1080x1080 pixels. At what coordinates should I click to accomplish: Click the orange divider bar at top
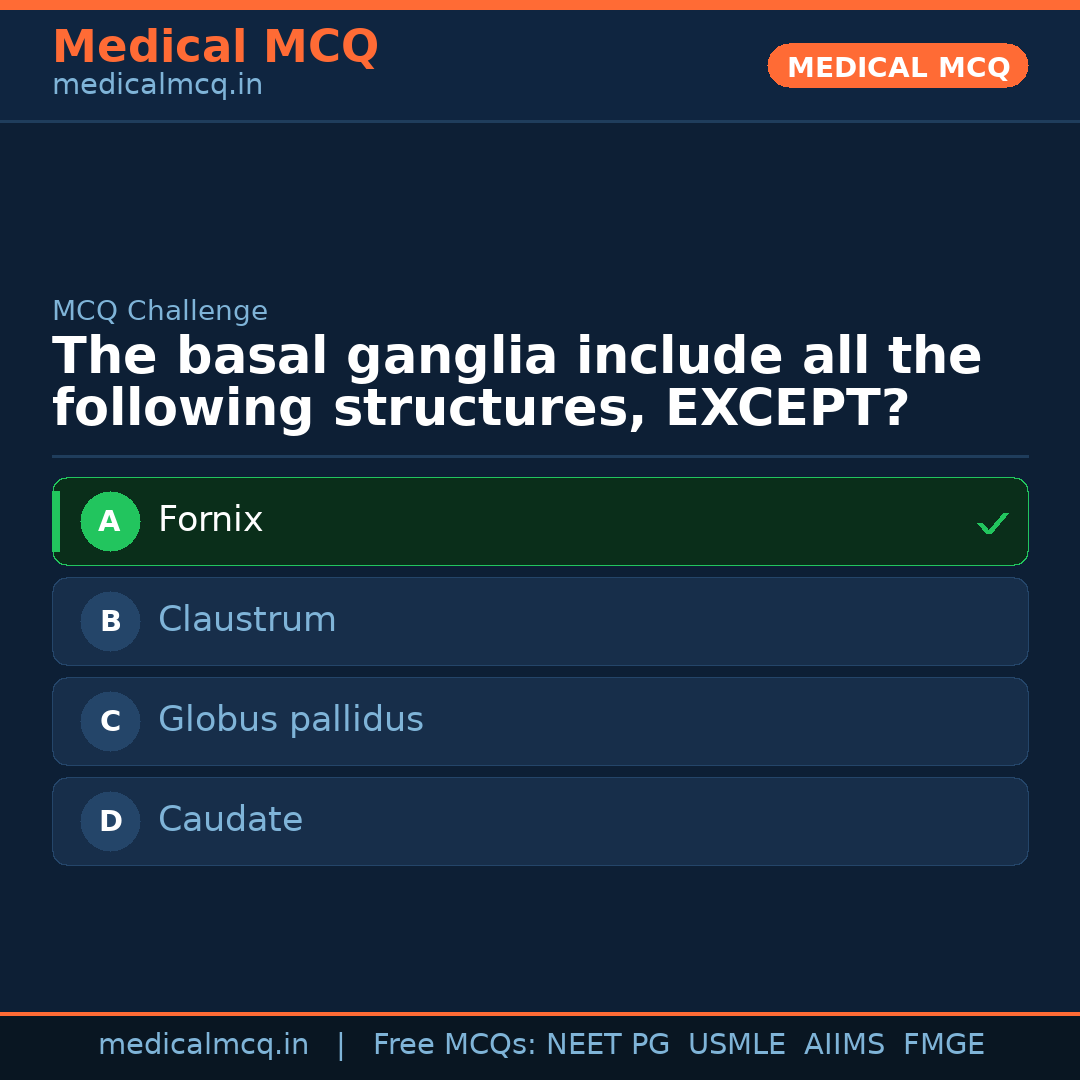pos(540,6)
